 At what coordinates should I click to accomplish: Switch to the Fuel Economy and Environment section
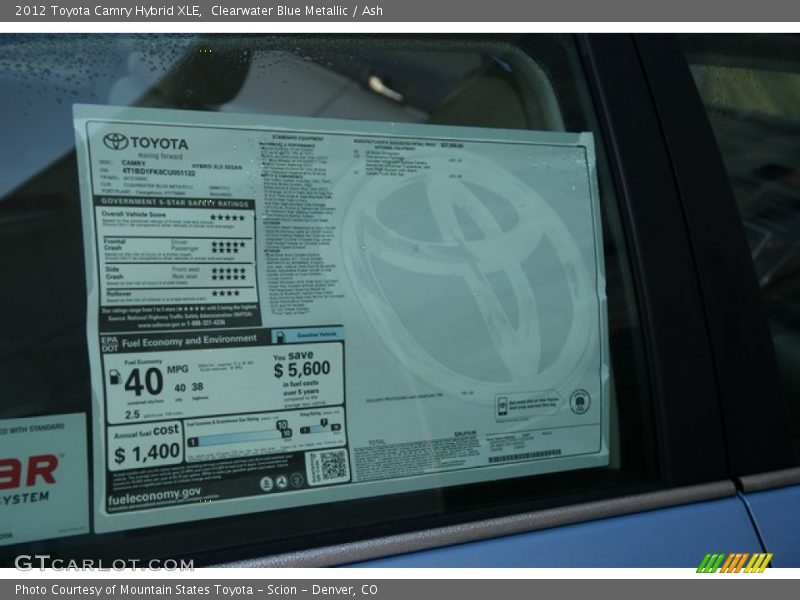point(188,340)
